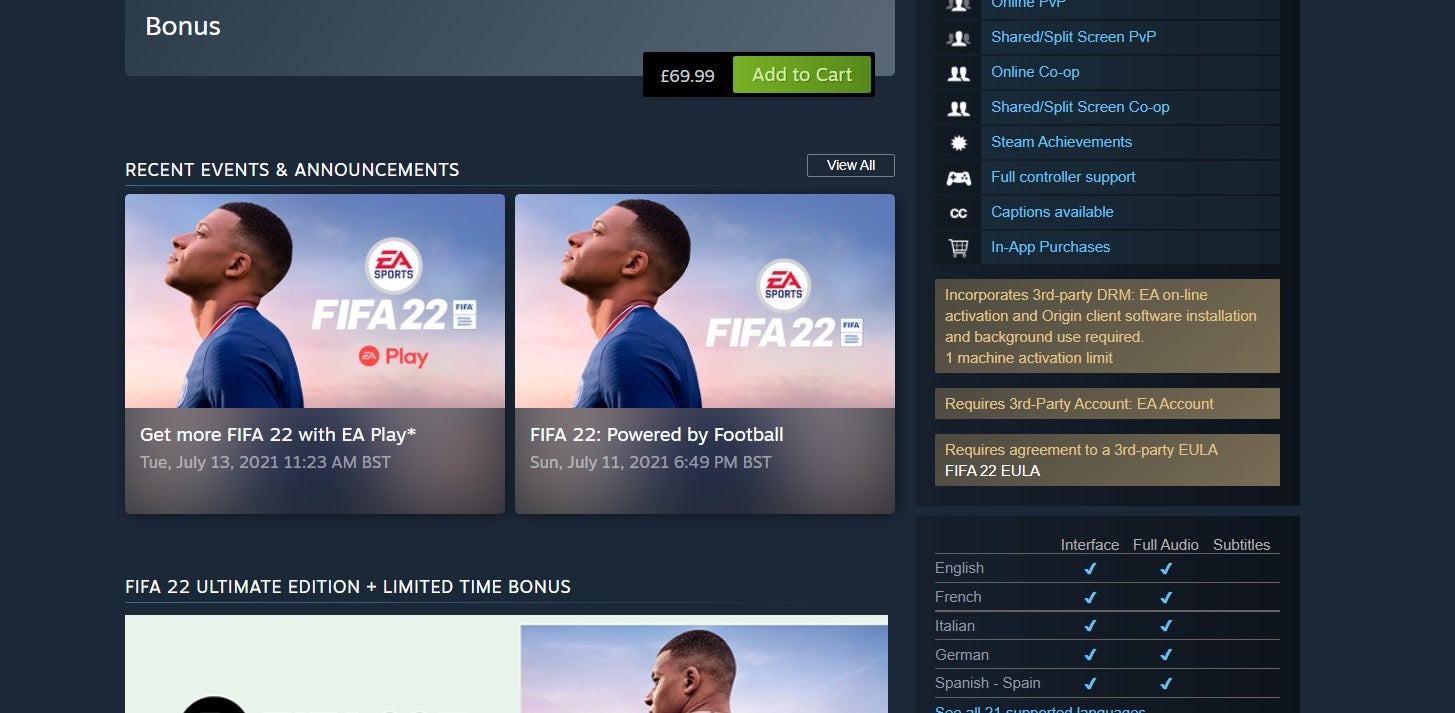Image resolution: width=1455 pixels, height=713 pixels.
Task: Open the 'Get more FIFA 22 with EA Play' announcement
Action: click(315, 354)
